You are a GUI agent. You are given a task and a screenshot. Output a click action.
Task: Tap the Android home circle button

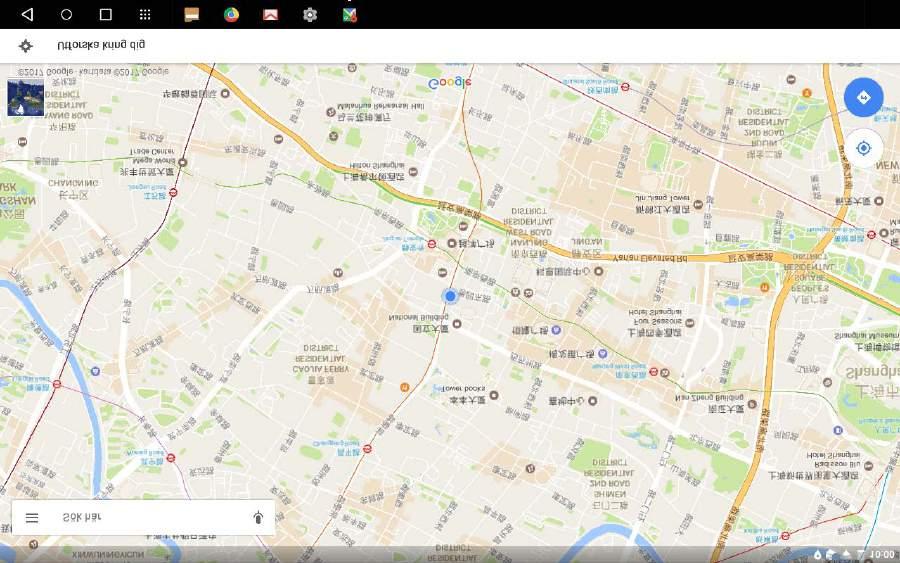point(67,14)
